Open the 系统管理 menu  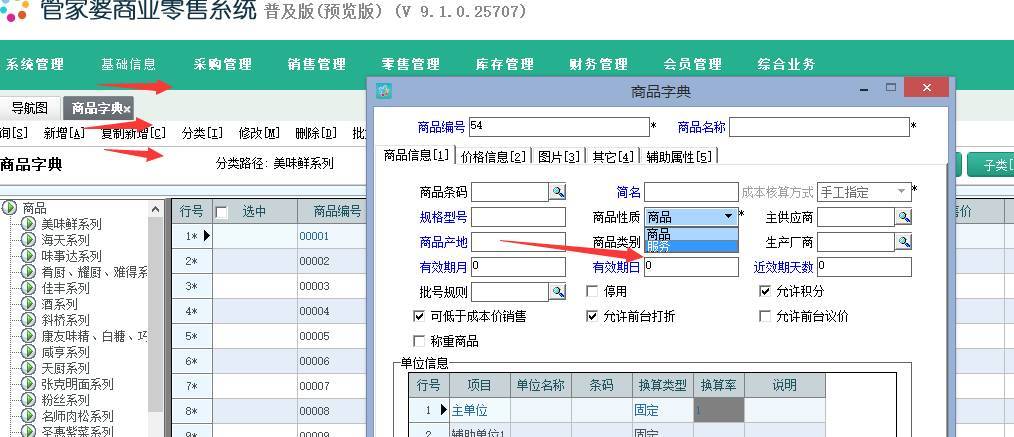click(x=35, y=65)
